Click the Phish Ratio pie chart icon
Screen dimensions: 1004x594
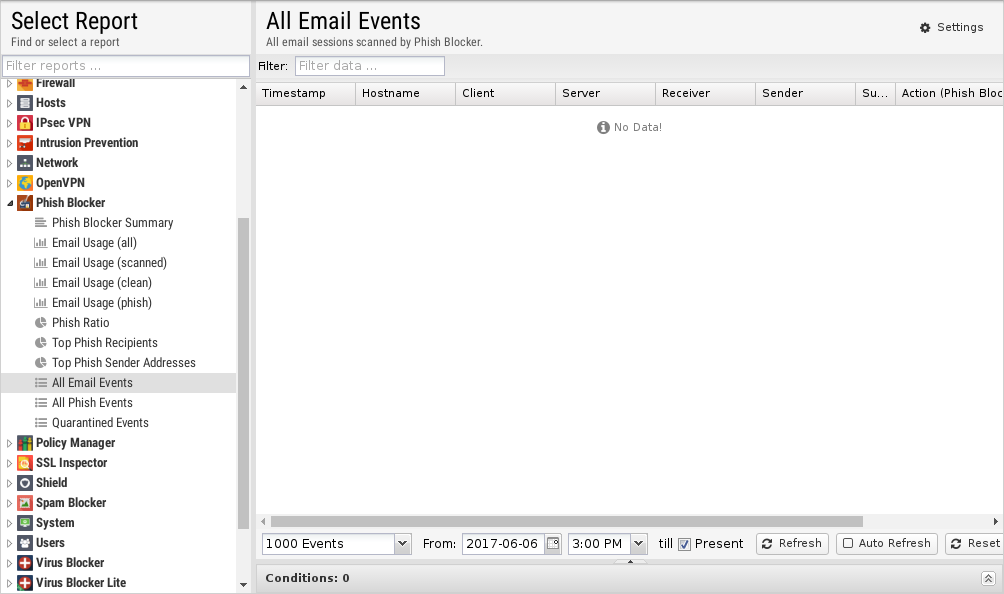pyautogui.click(x=40, y=323)
